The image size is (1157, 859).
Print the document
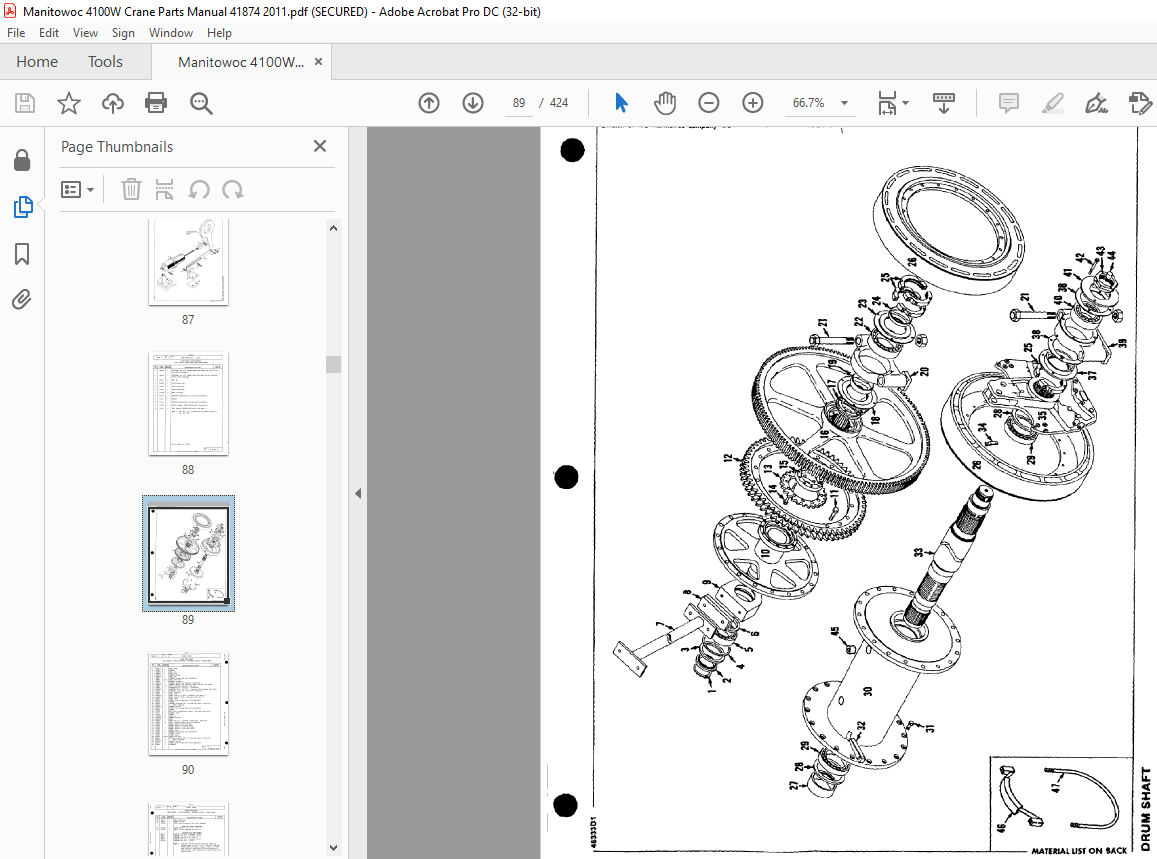click(156, 103)
